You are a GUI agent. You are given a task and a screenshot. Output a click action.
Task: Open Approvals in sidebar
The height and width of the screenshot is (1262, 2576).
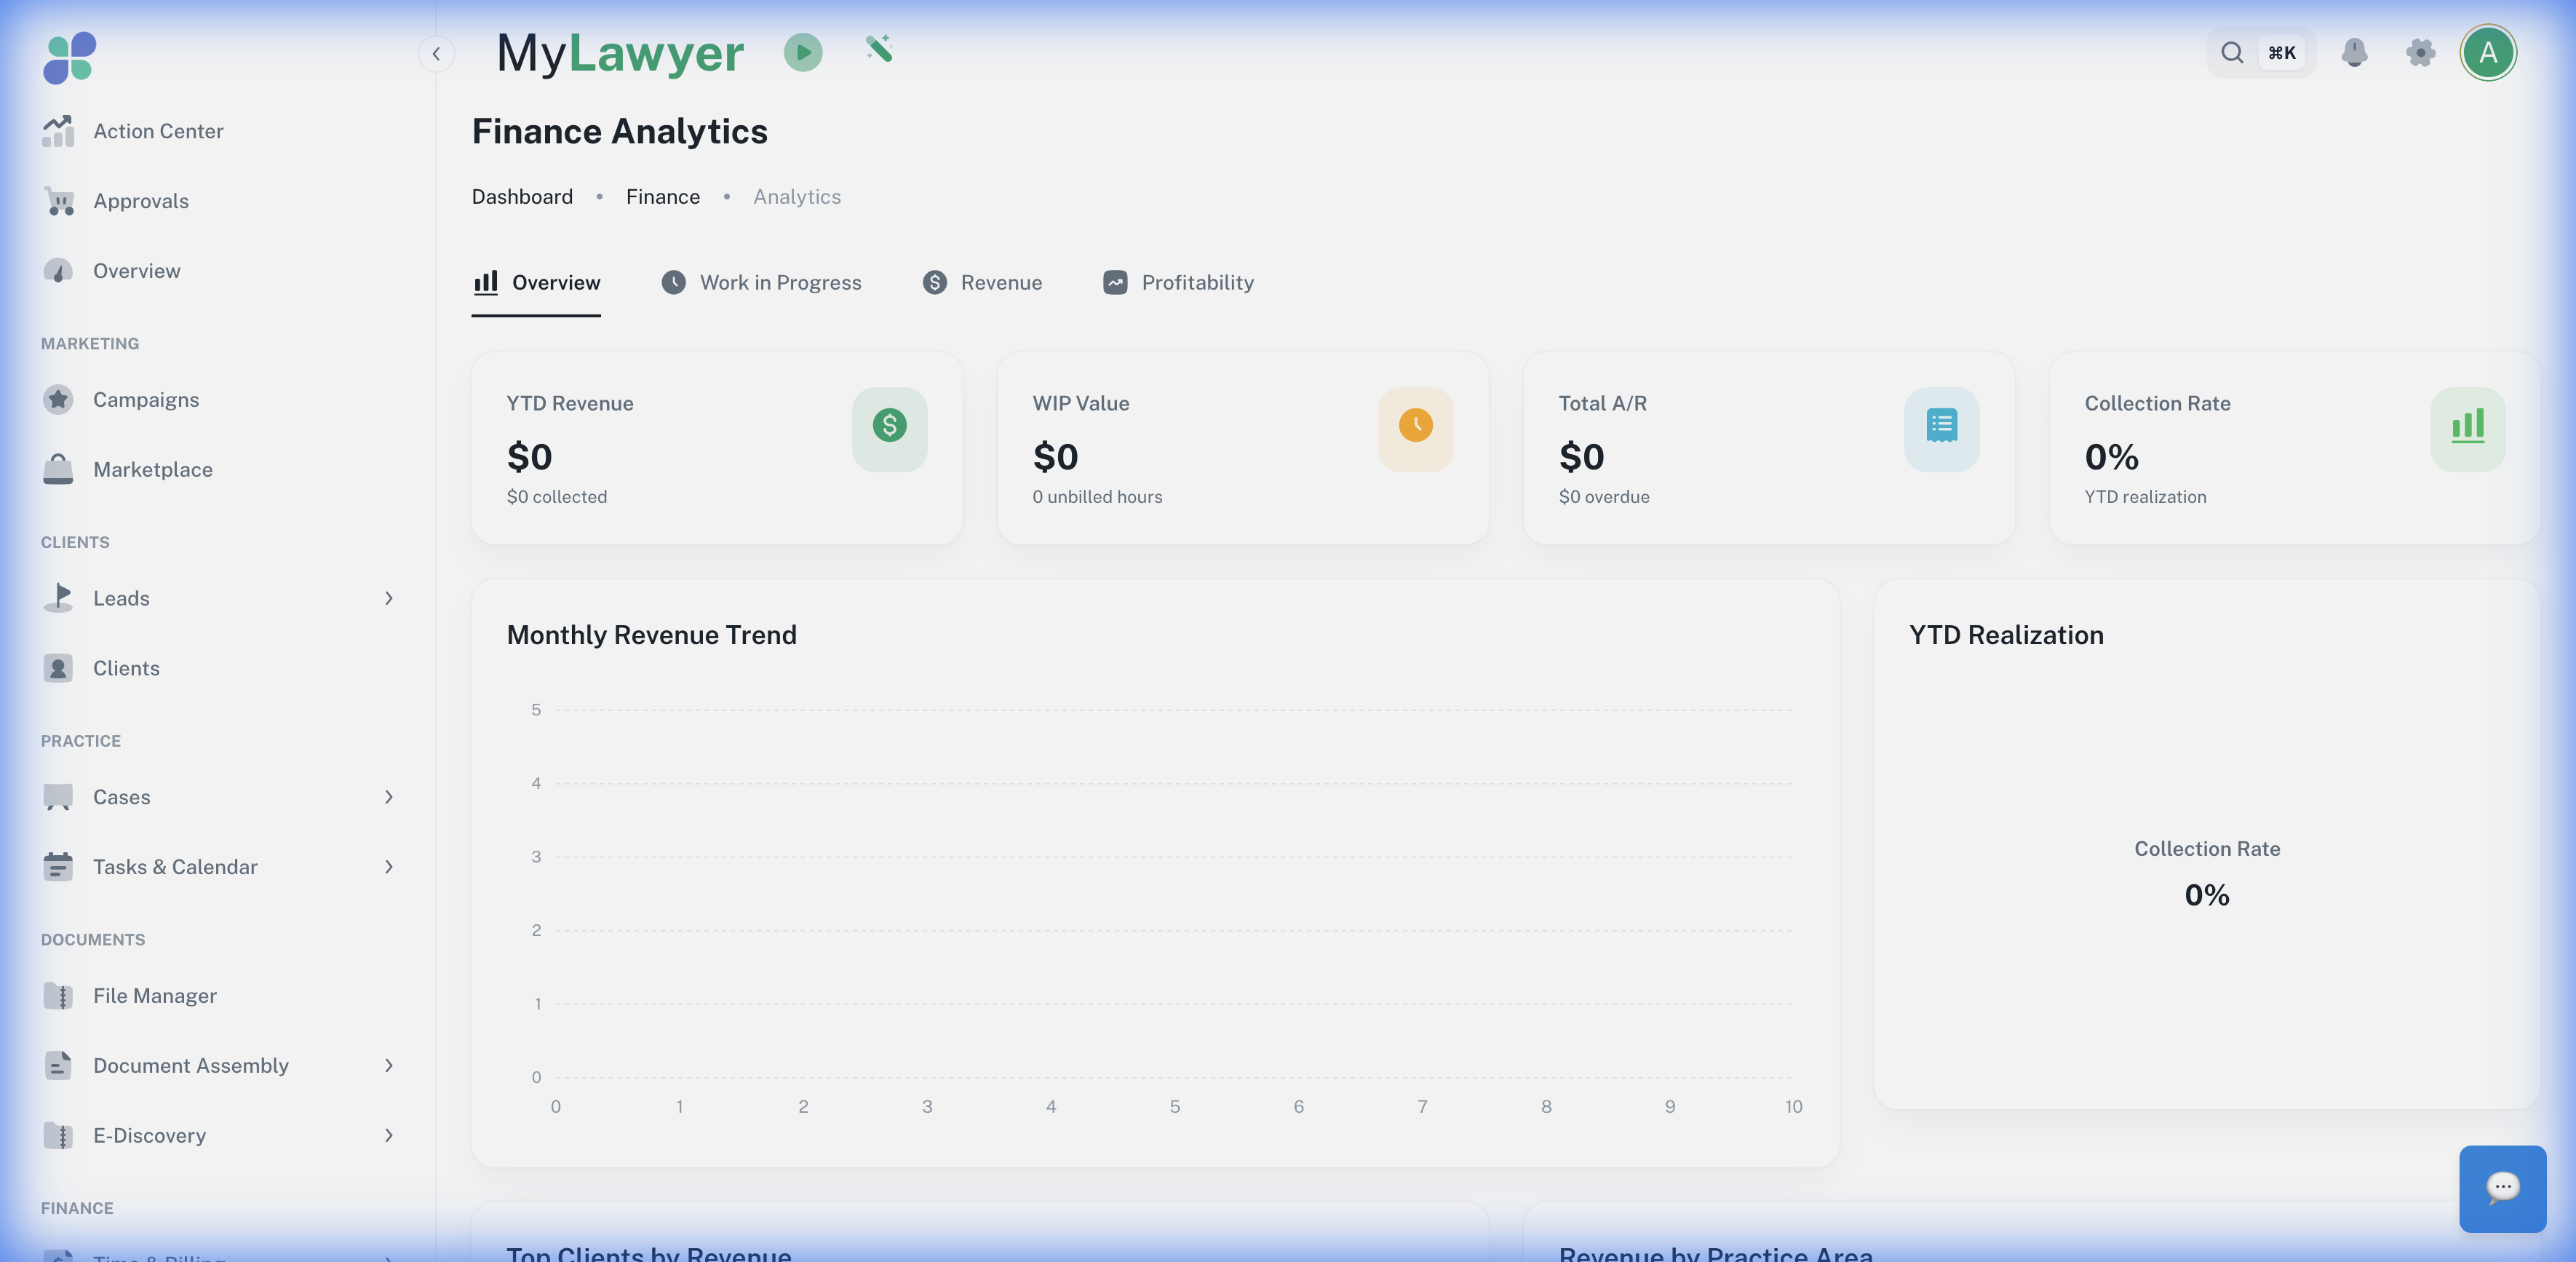[x=218, y=201]
